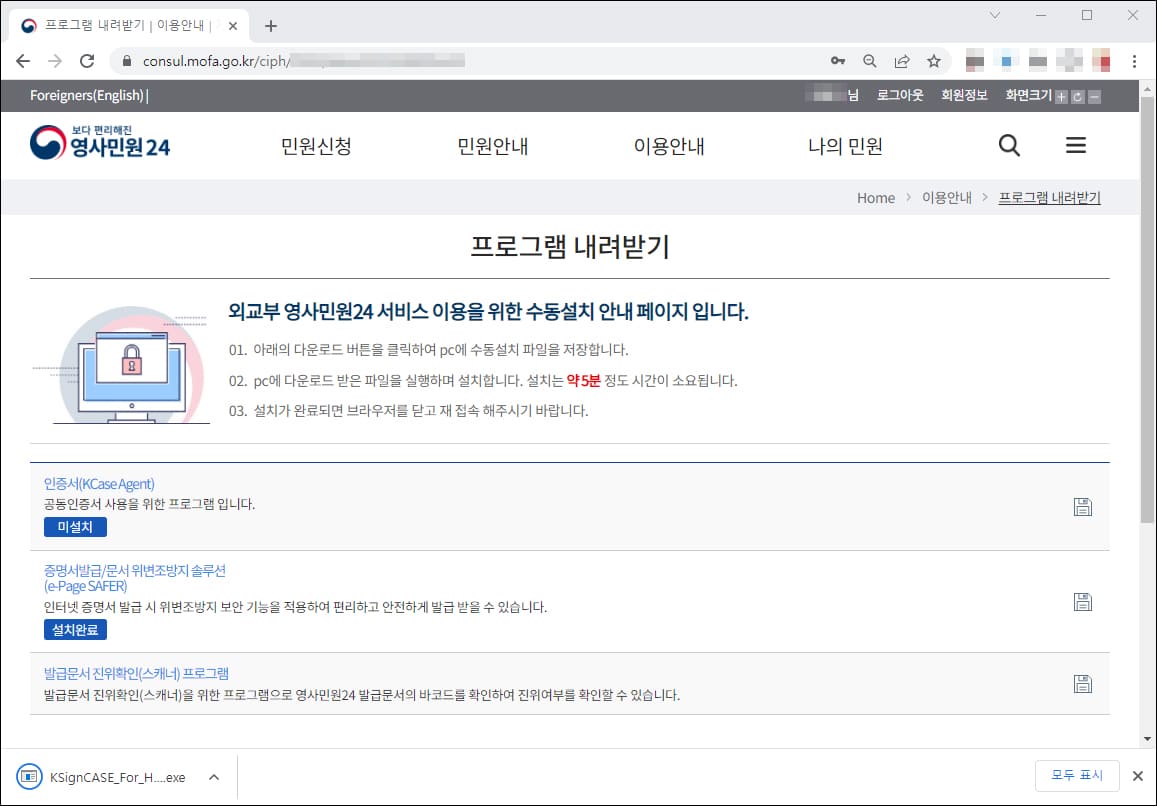The height and width of the screenshot is (806, 1157).
Task: Select the 민원신청 menu item
Action: [x=317, y=145]
